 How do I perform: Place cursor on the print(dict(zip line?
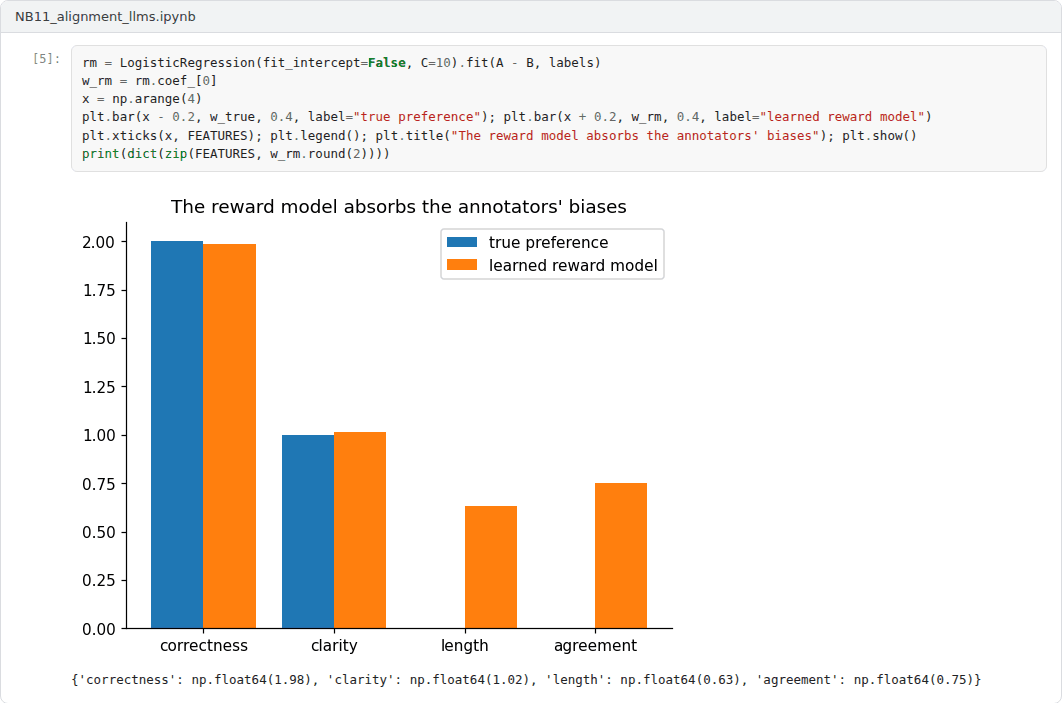coord(236,154)
